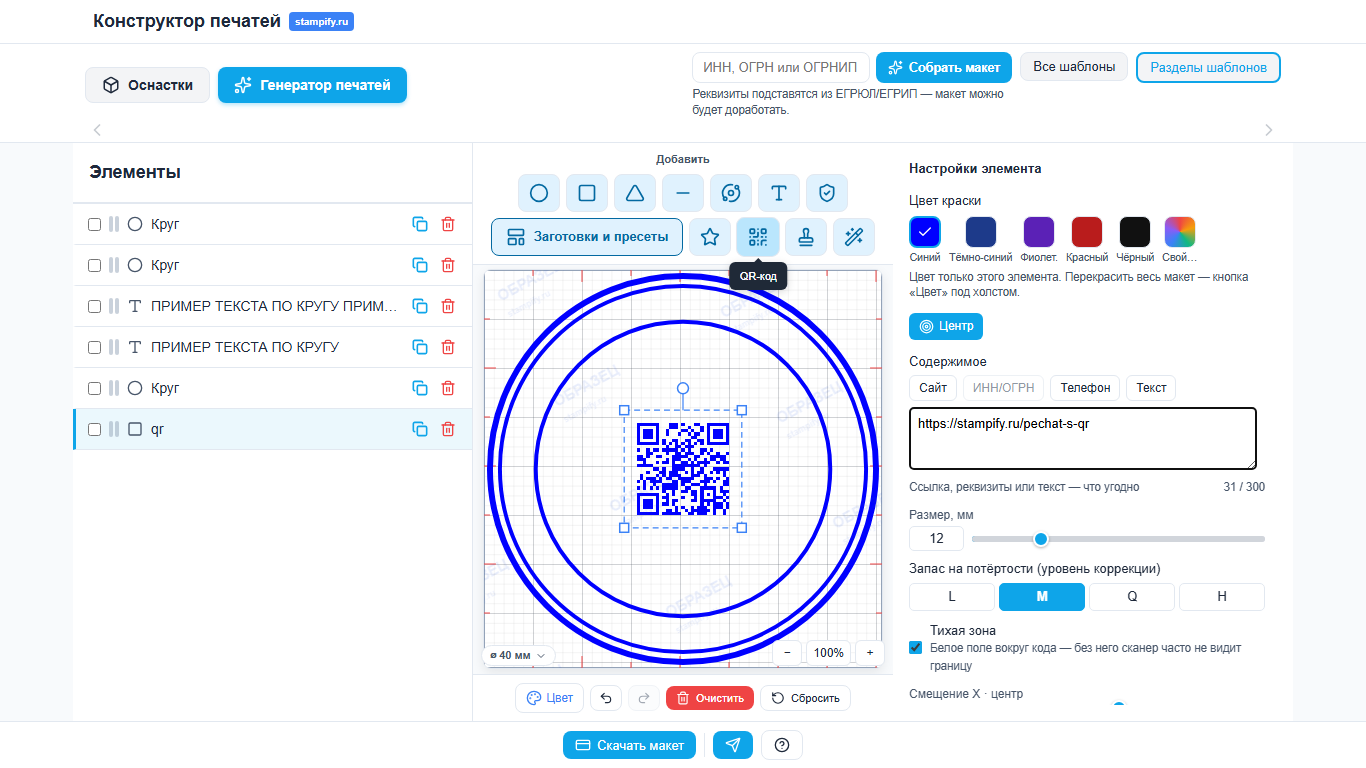Select the ИНН/ОГРН content type
This screenshot has width=1366, height=768.
pyautogui.click(x=1003, y=388)
